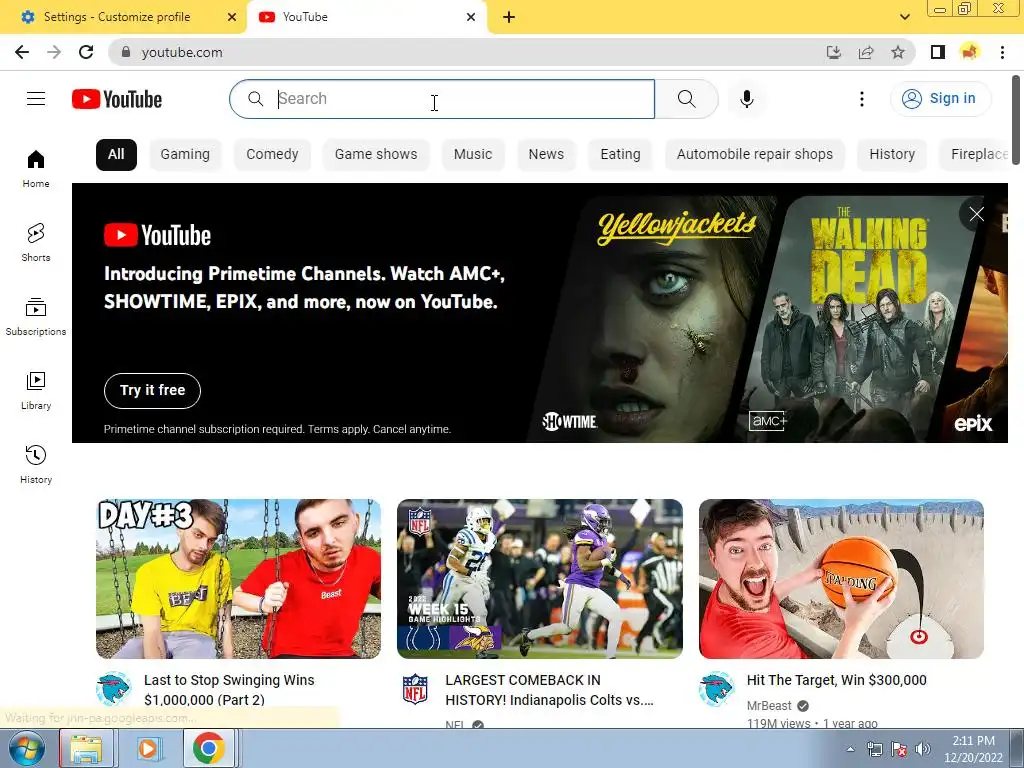1024x768 pixels.
Task: Open Hit The Target video thumbnail
Action: (x=841, y=579)
